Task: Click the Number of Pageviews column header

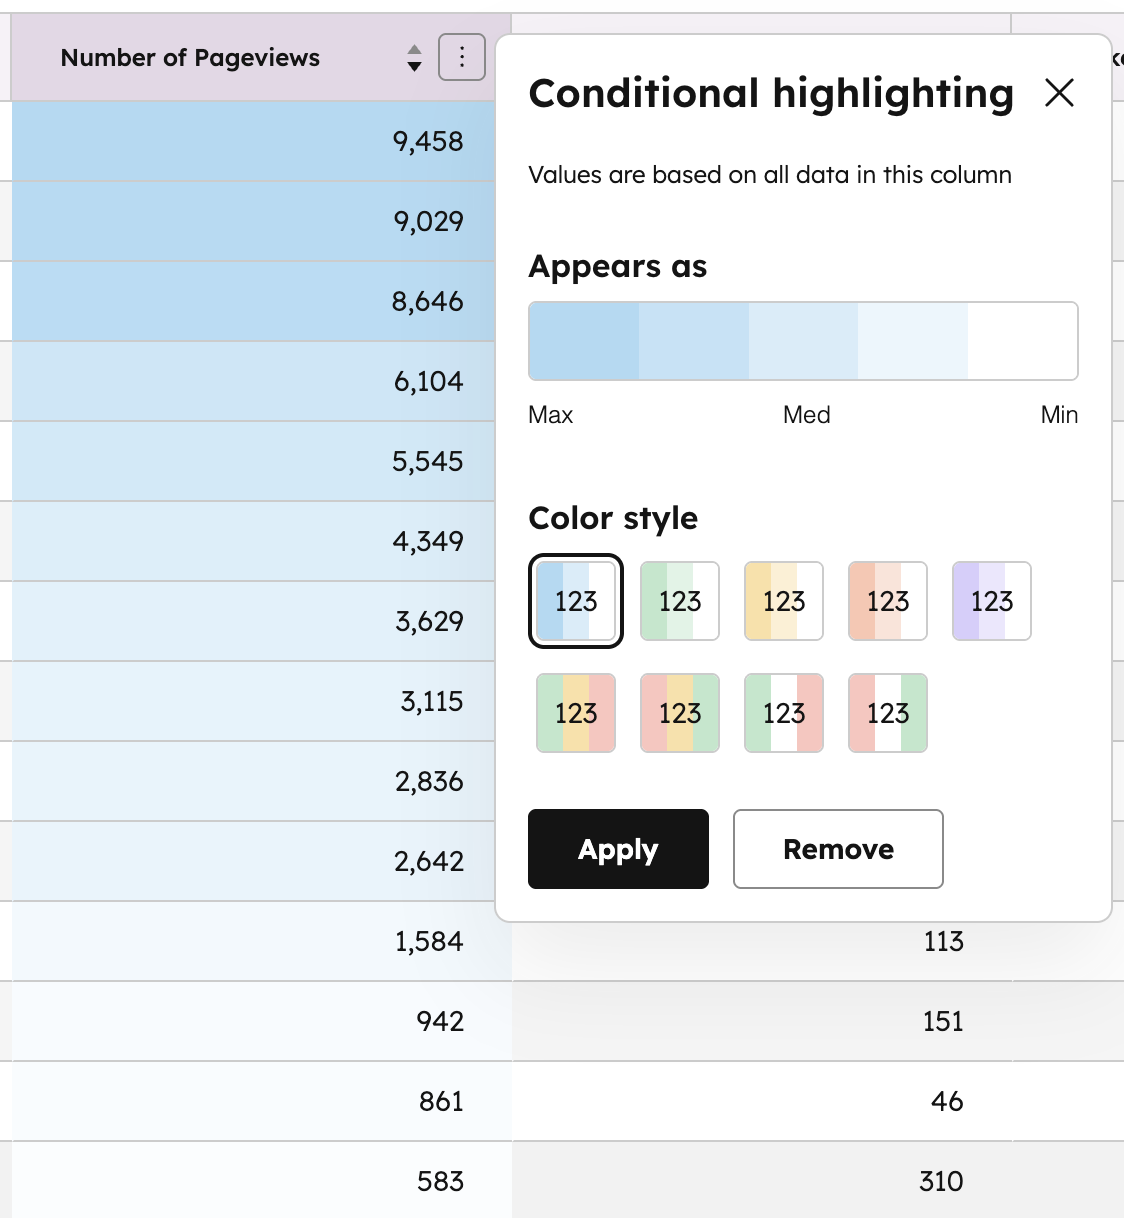Action: (x=190, y=58)
